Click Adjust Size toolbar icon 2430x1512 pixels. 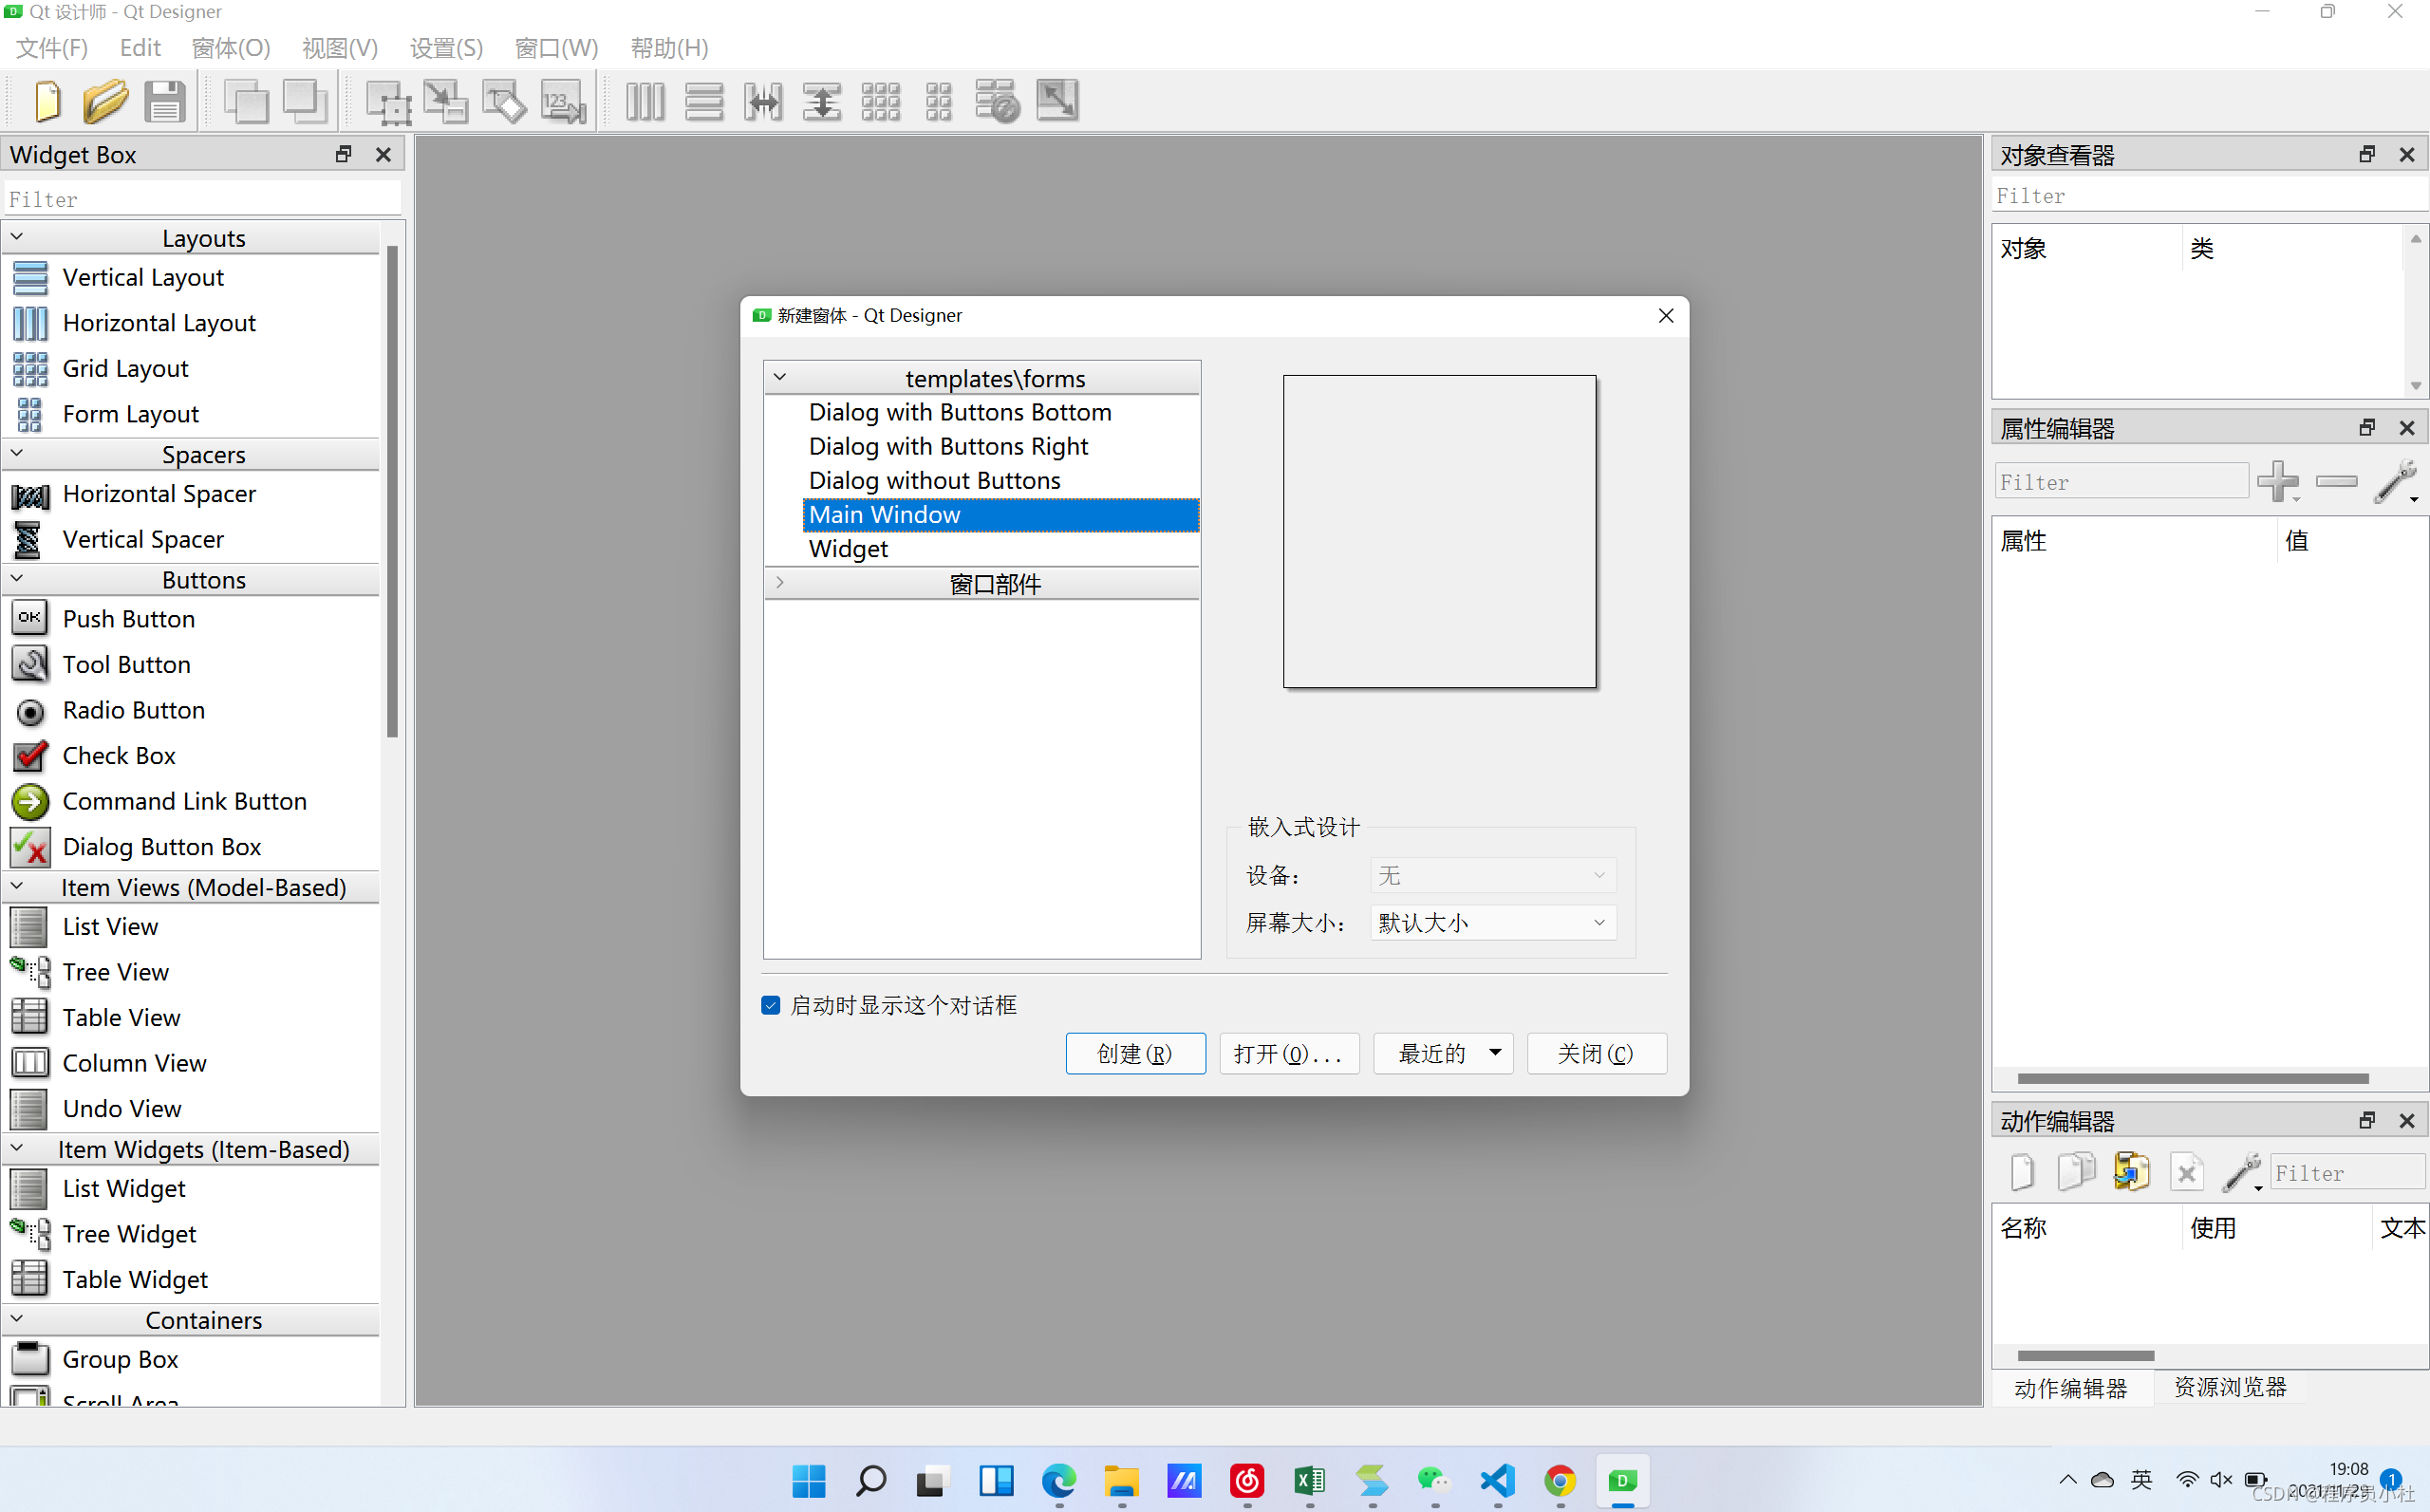coord(1057,101)
